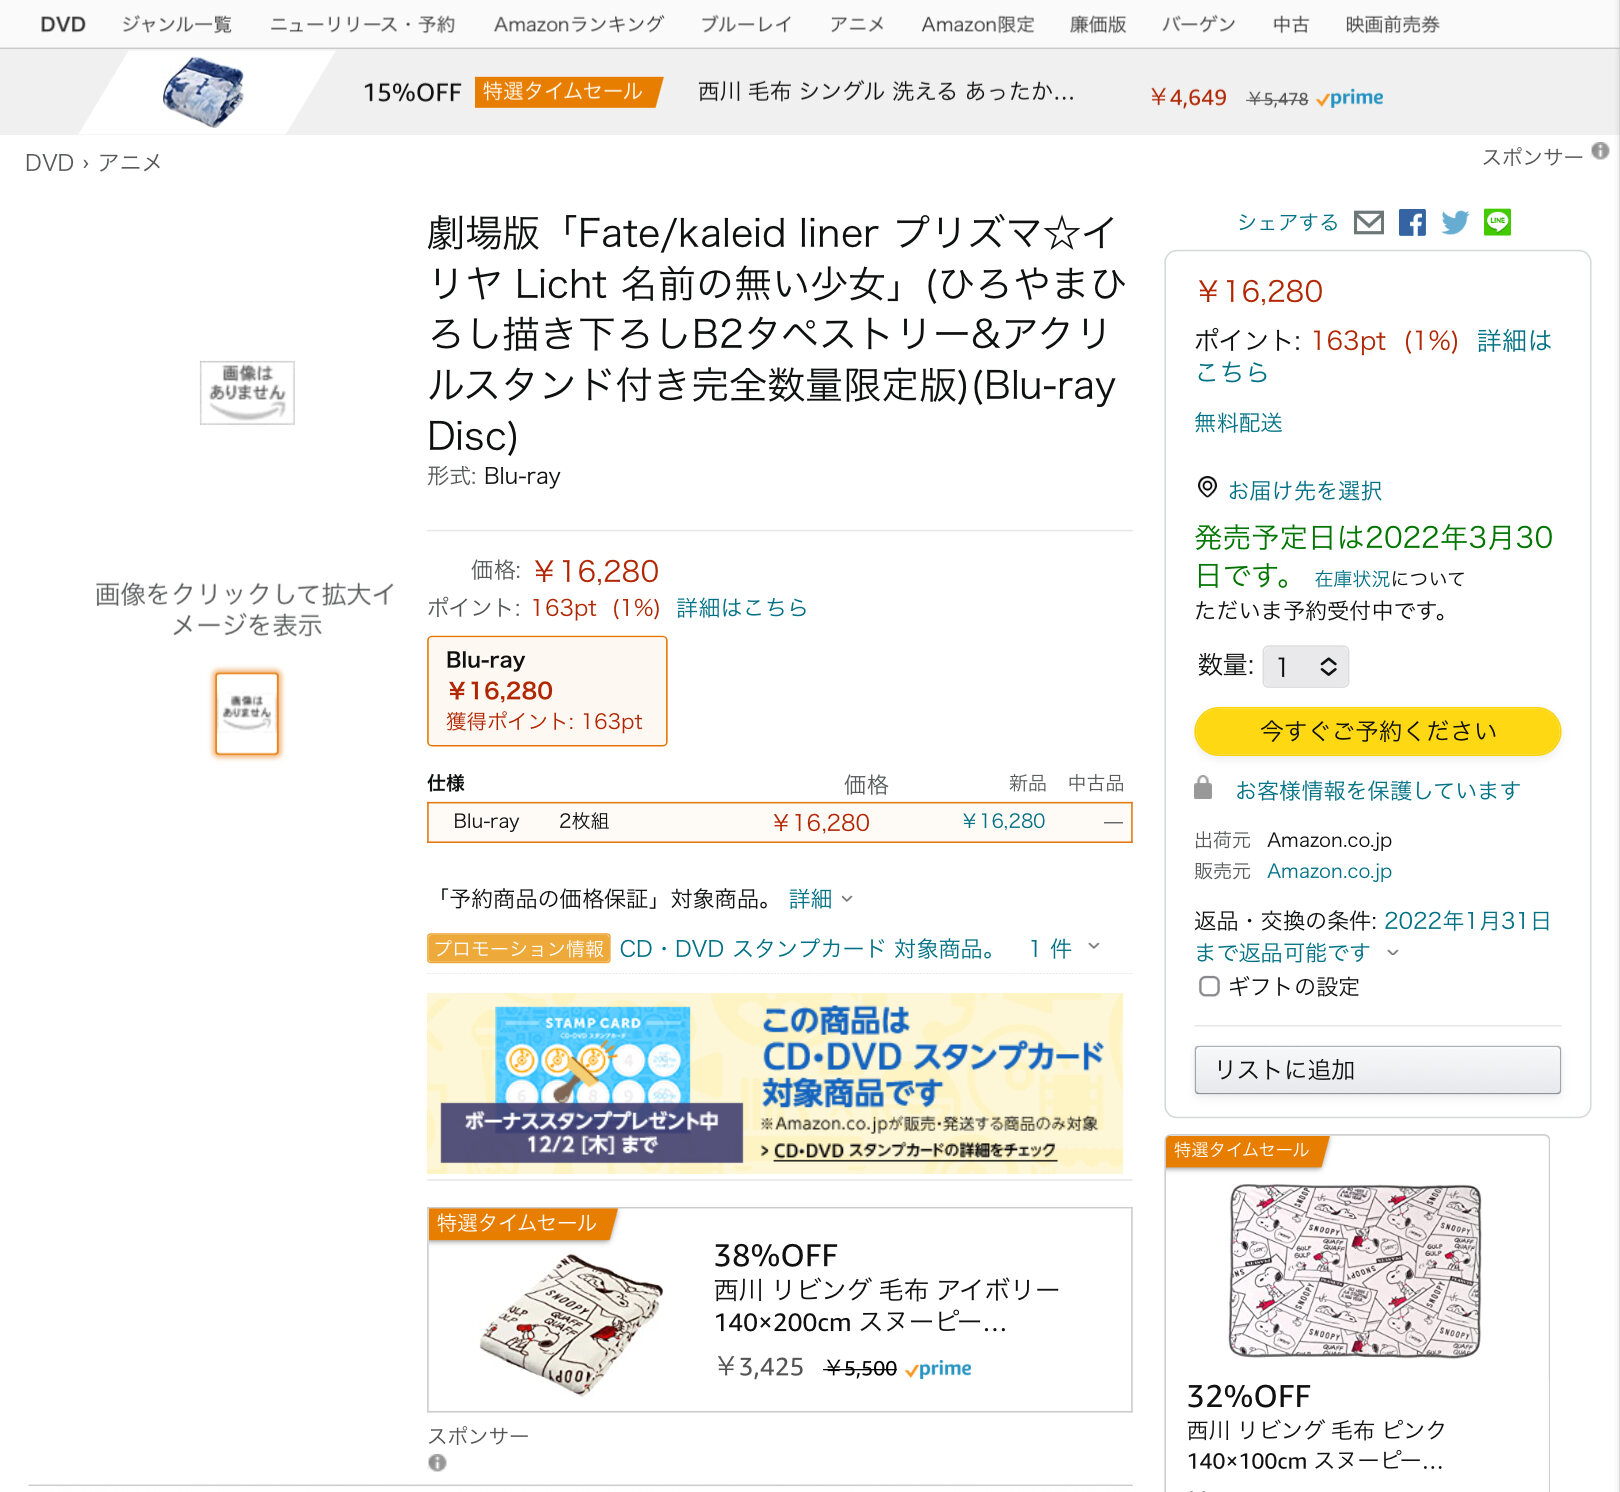Image resolution: width=1620 pixels, height=1492 pixels.
Task: Click 2022年1月31日まで返品可能です link
Action: pos(1372,937)
